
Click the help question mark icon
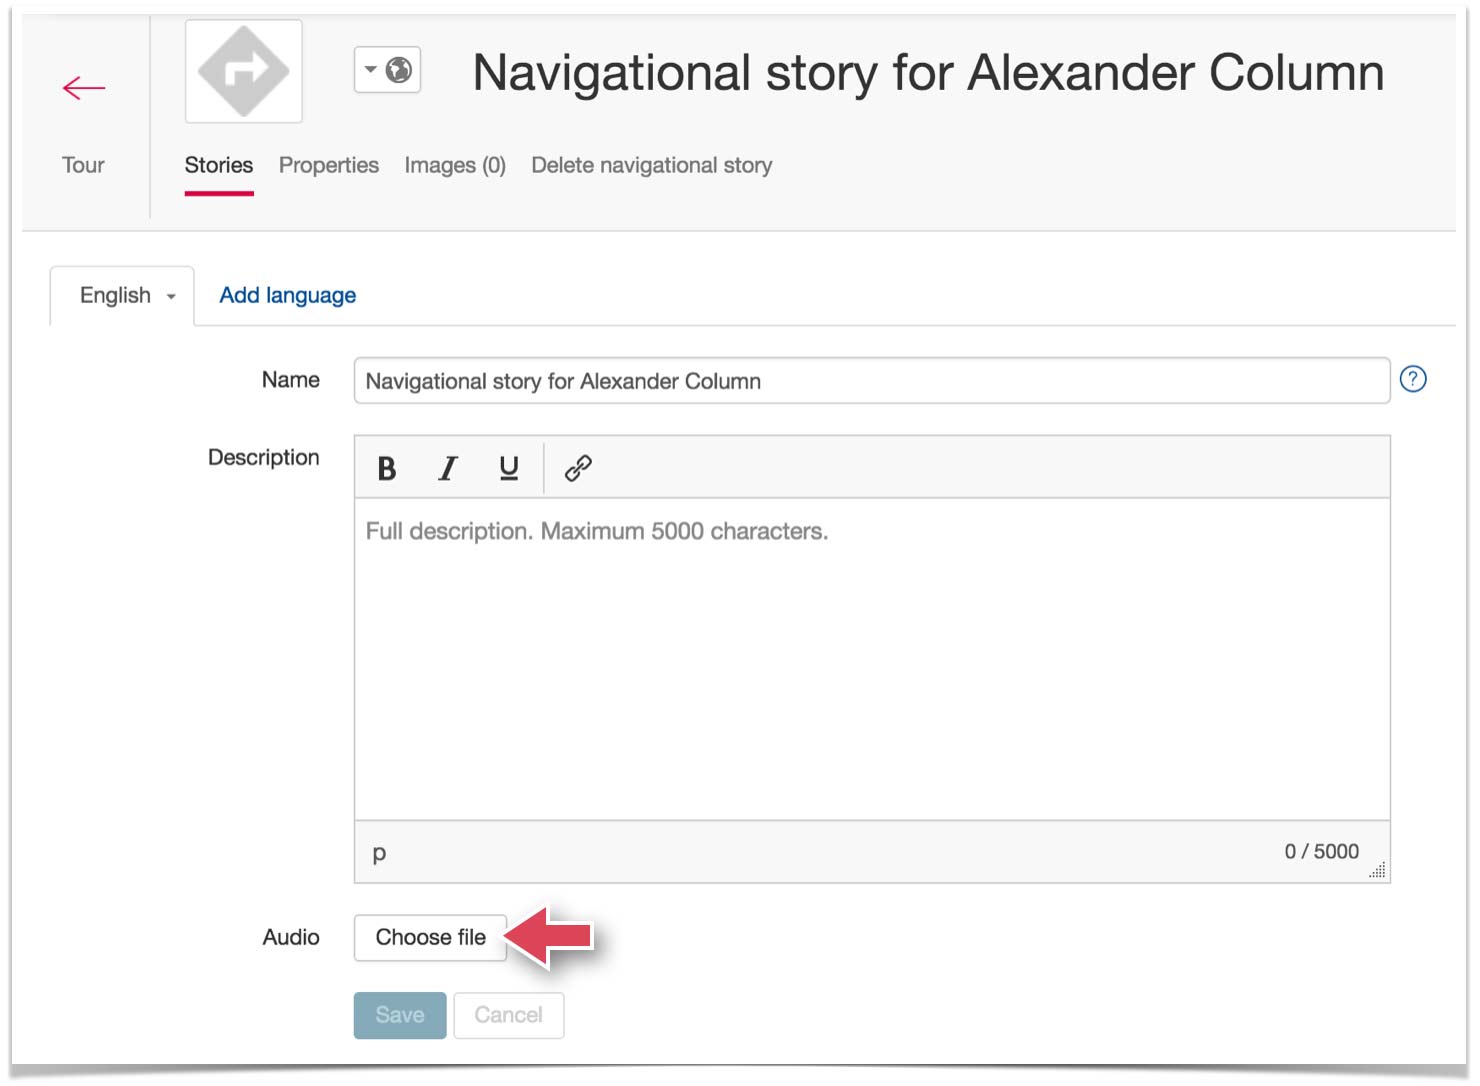tap(1412, 379)
